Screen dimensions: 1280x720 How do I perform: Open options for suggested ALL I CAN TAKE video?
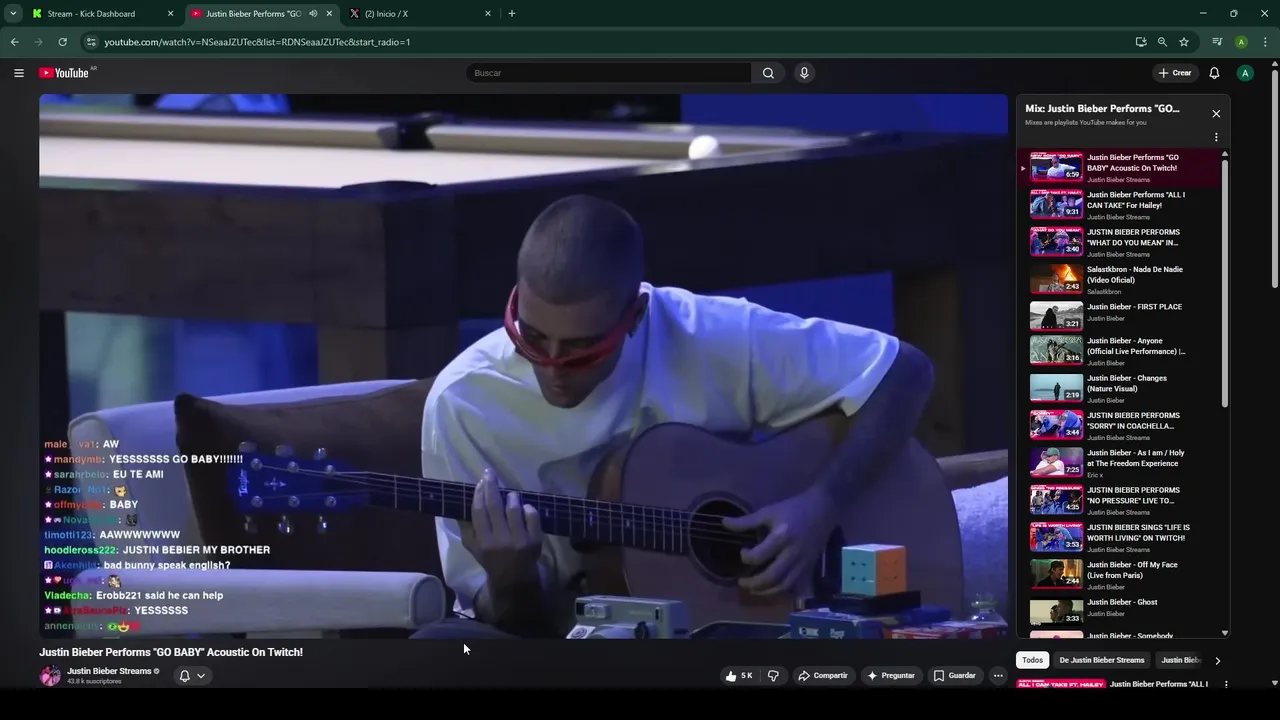pyautogui.click(x=1226, y=685)
